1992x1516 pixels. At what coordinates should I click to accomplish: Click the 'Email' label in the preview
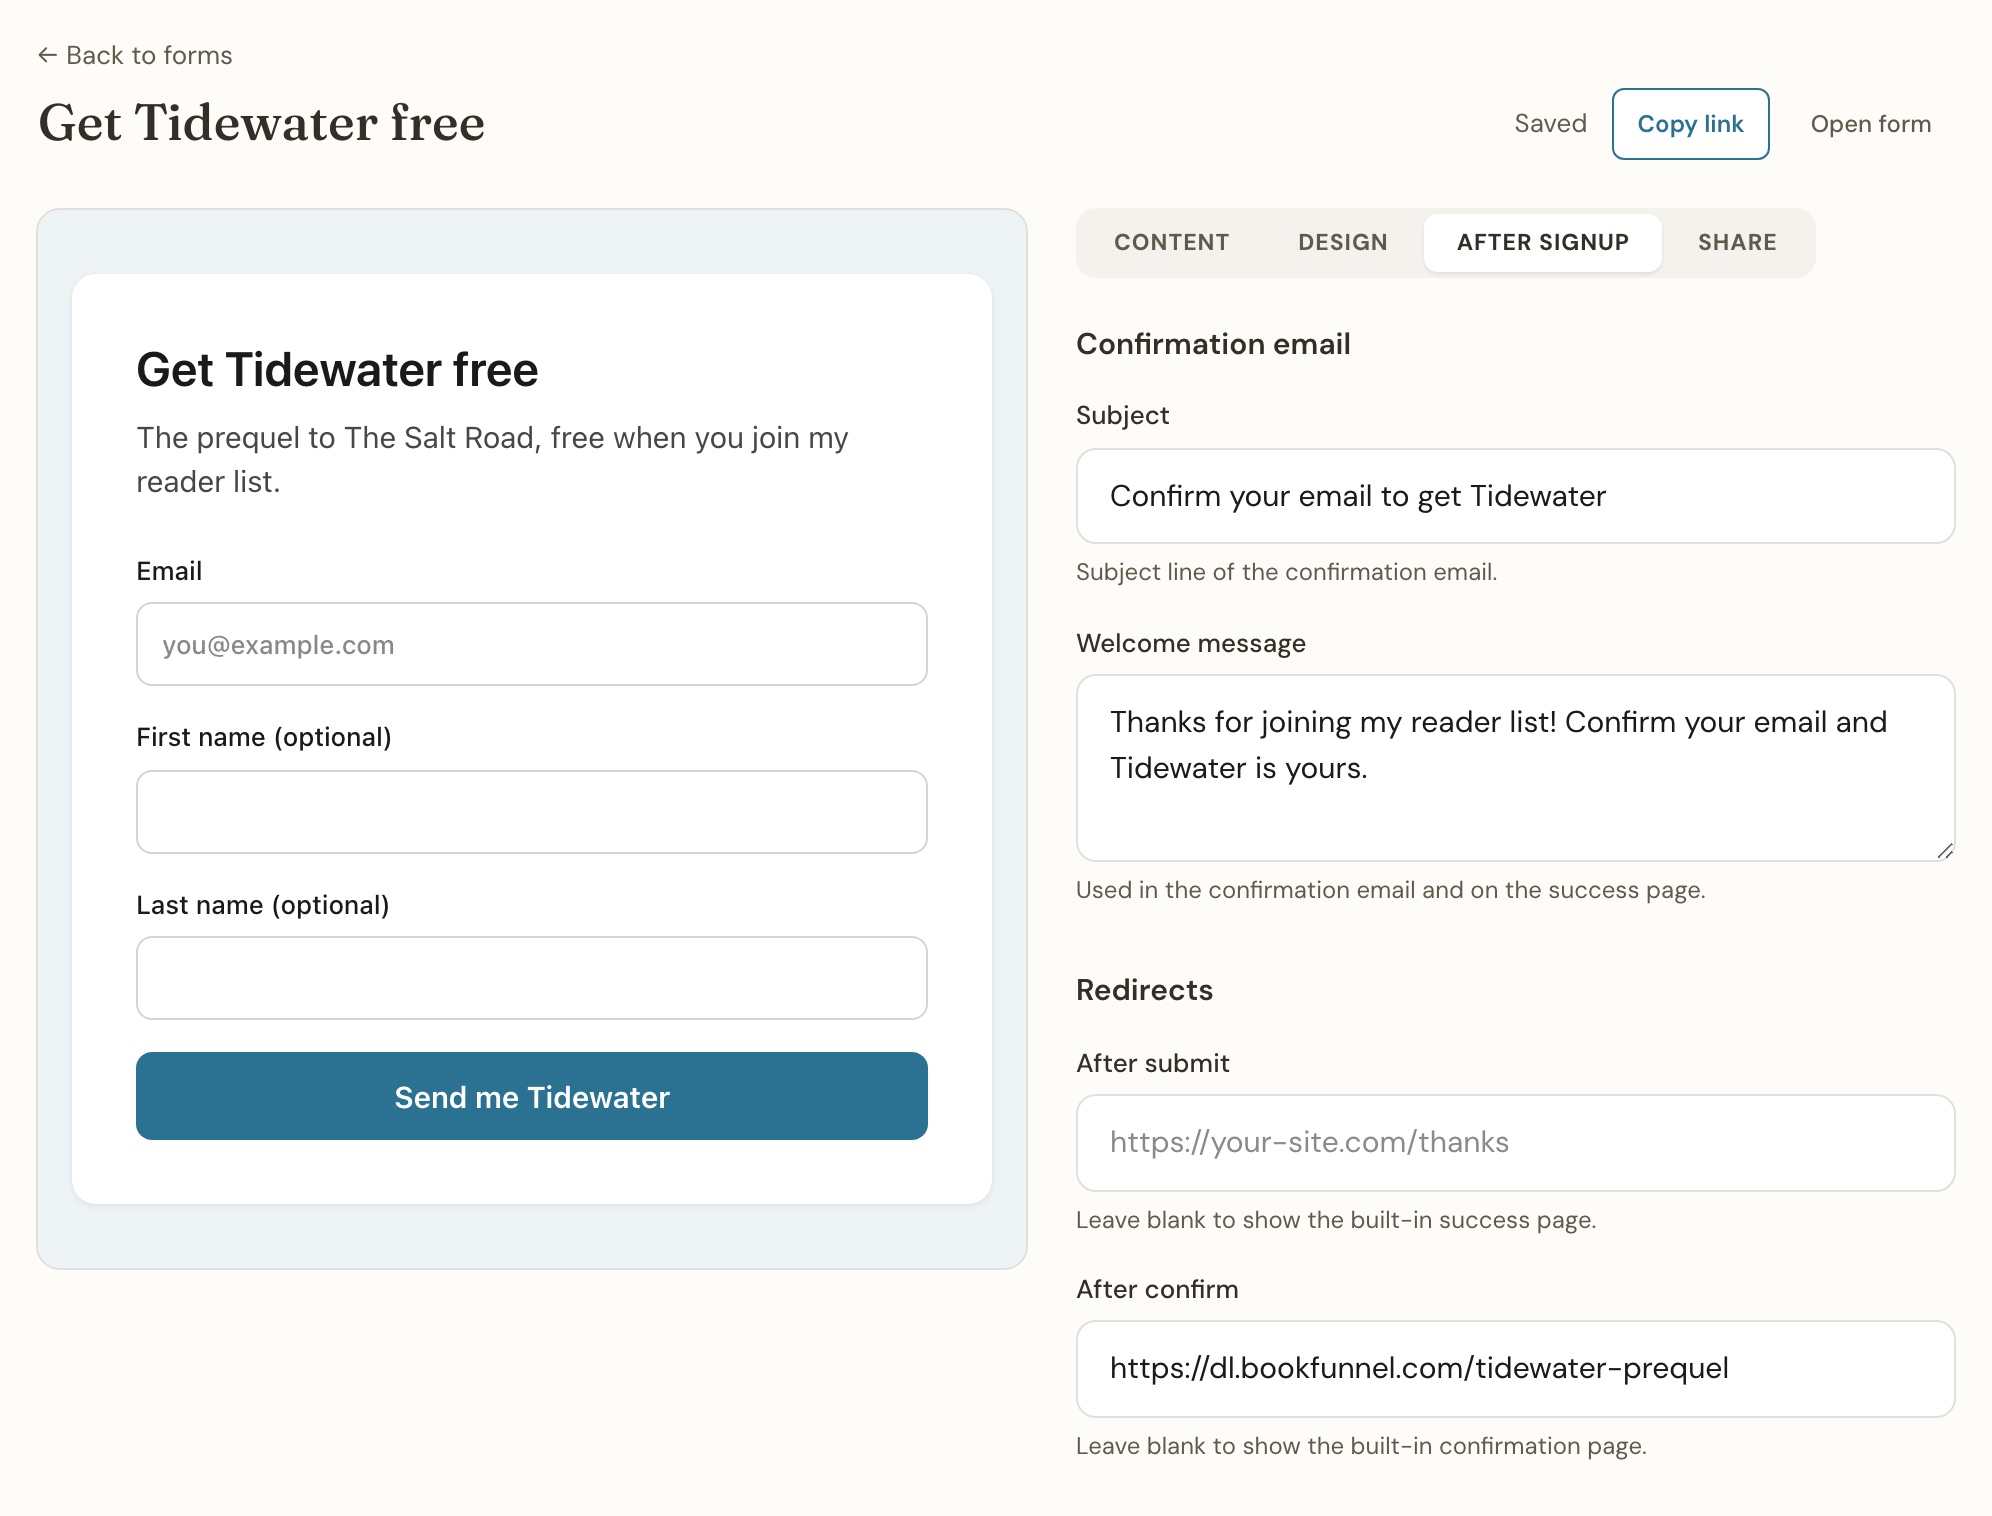[x=169, y=571]
